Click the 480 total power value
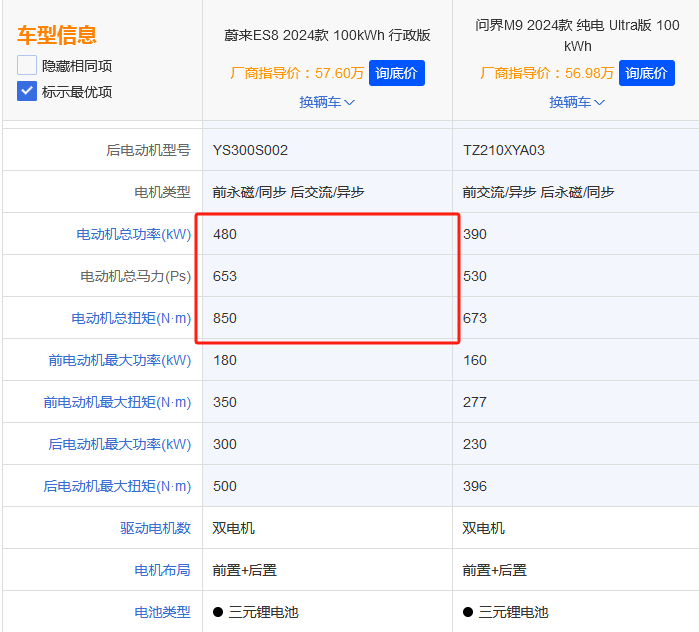The height and width of the screenshot is (632, 699). pyautogui.click(x=225, y=234)
